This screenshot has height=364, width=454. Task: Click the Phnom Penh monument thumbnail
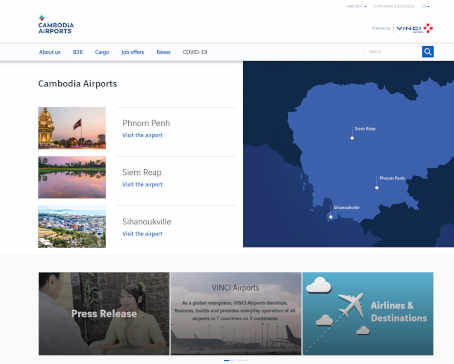(72, 128)
